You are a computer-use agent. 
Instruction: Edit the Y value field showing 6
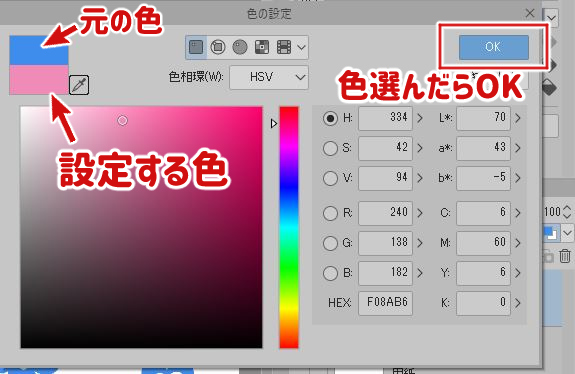click(483, 273)
